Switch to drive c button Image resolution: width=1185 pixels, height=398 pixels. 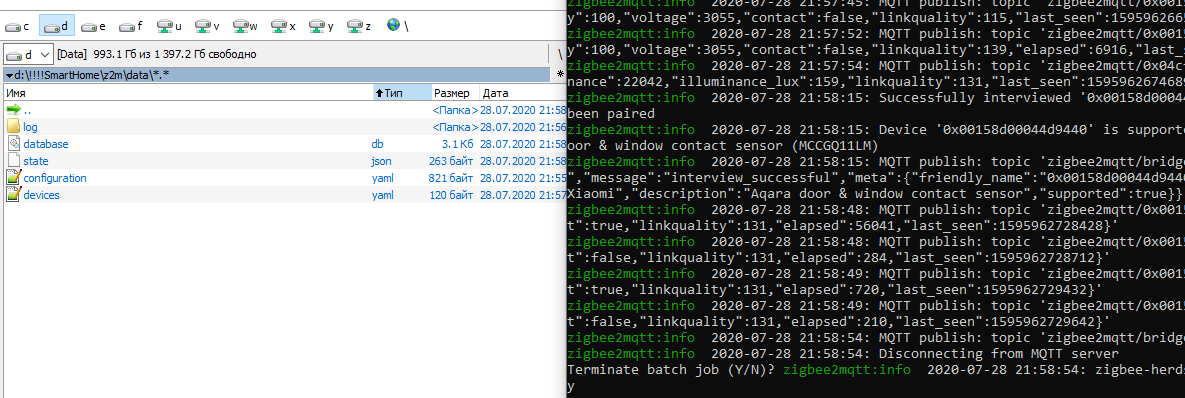pos(17,26)
